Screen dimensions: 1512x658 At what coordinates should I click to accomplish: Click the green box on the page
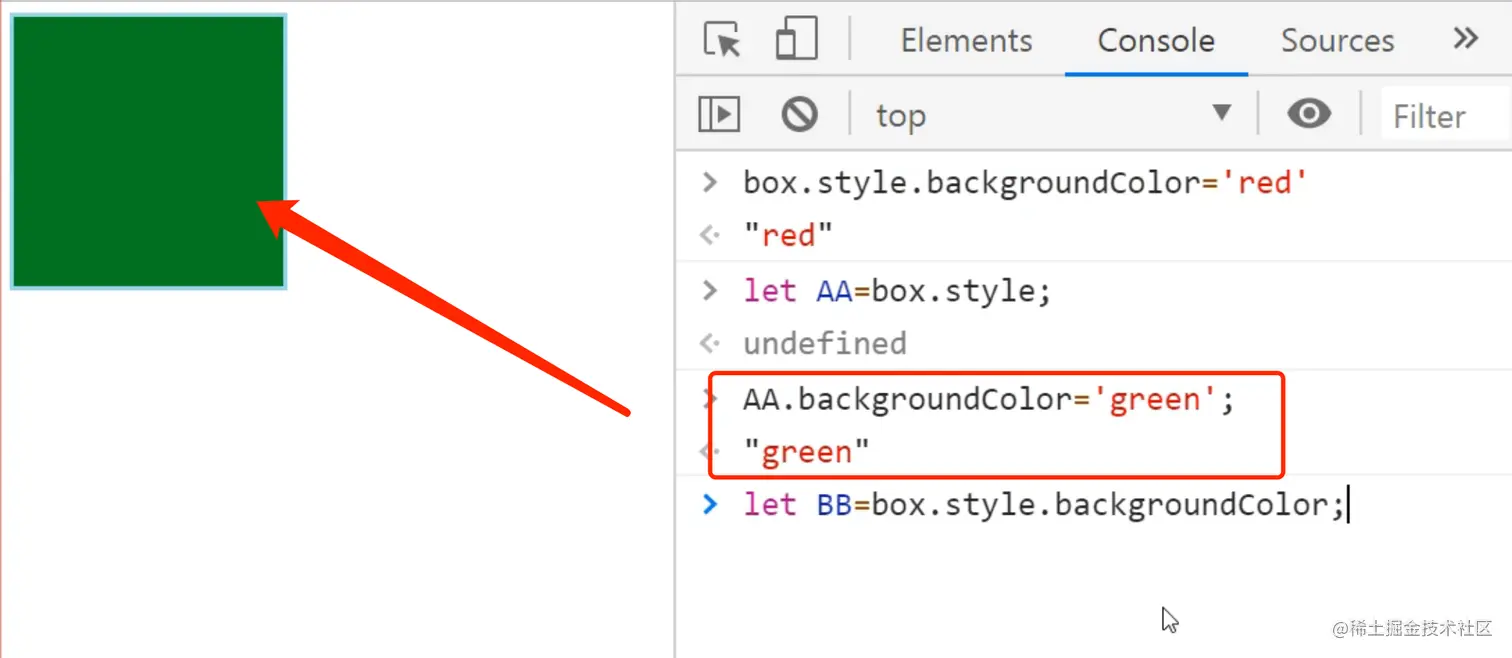point(148,152)
